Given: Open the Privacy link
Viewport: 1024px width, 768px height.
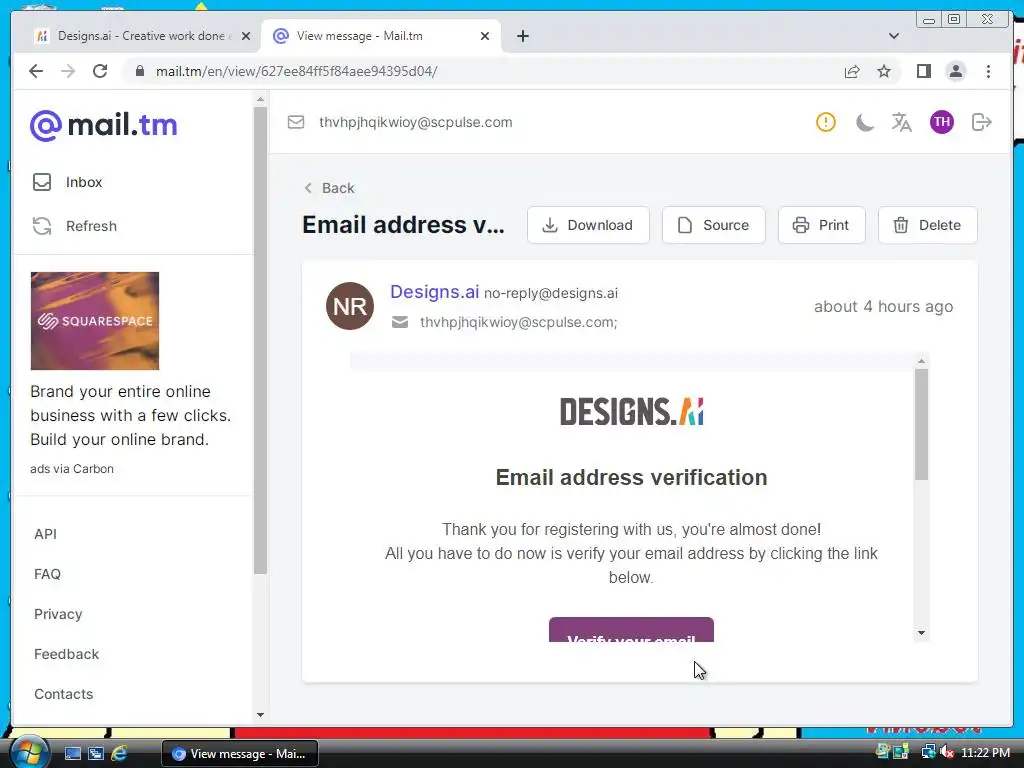Looking at the screenshot, I should pyautogui.click(x=58, y=615).
